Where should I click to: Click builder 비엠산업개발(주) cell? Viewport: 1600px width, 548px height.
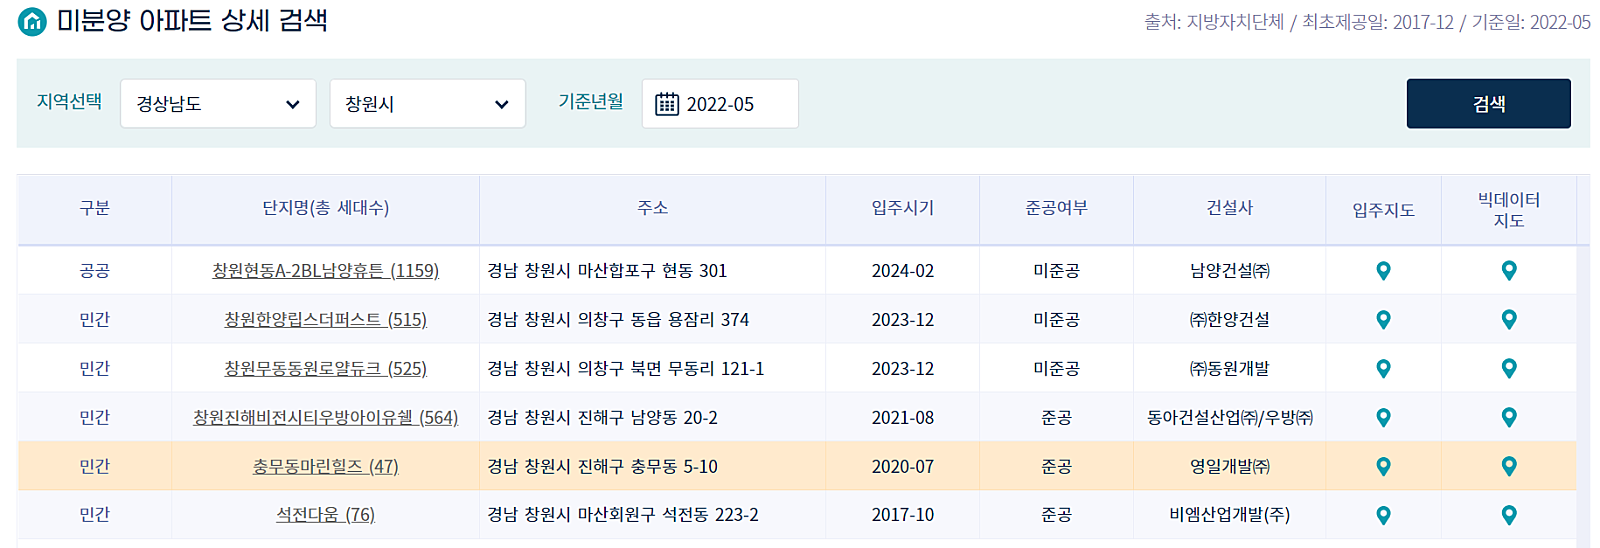click(x=1230, y=515)
